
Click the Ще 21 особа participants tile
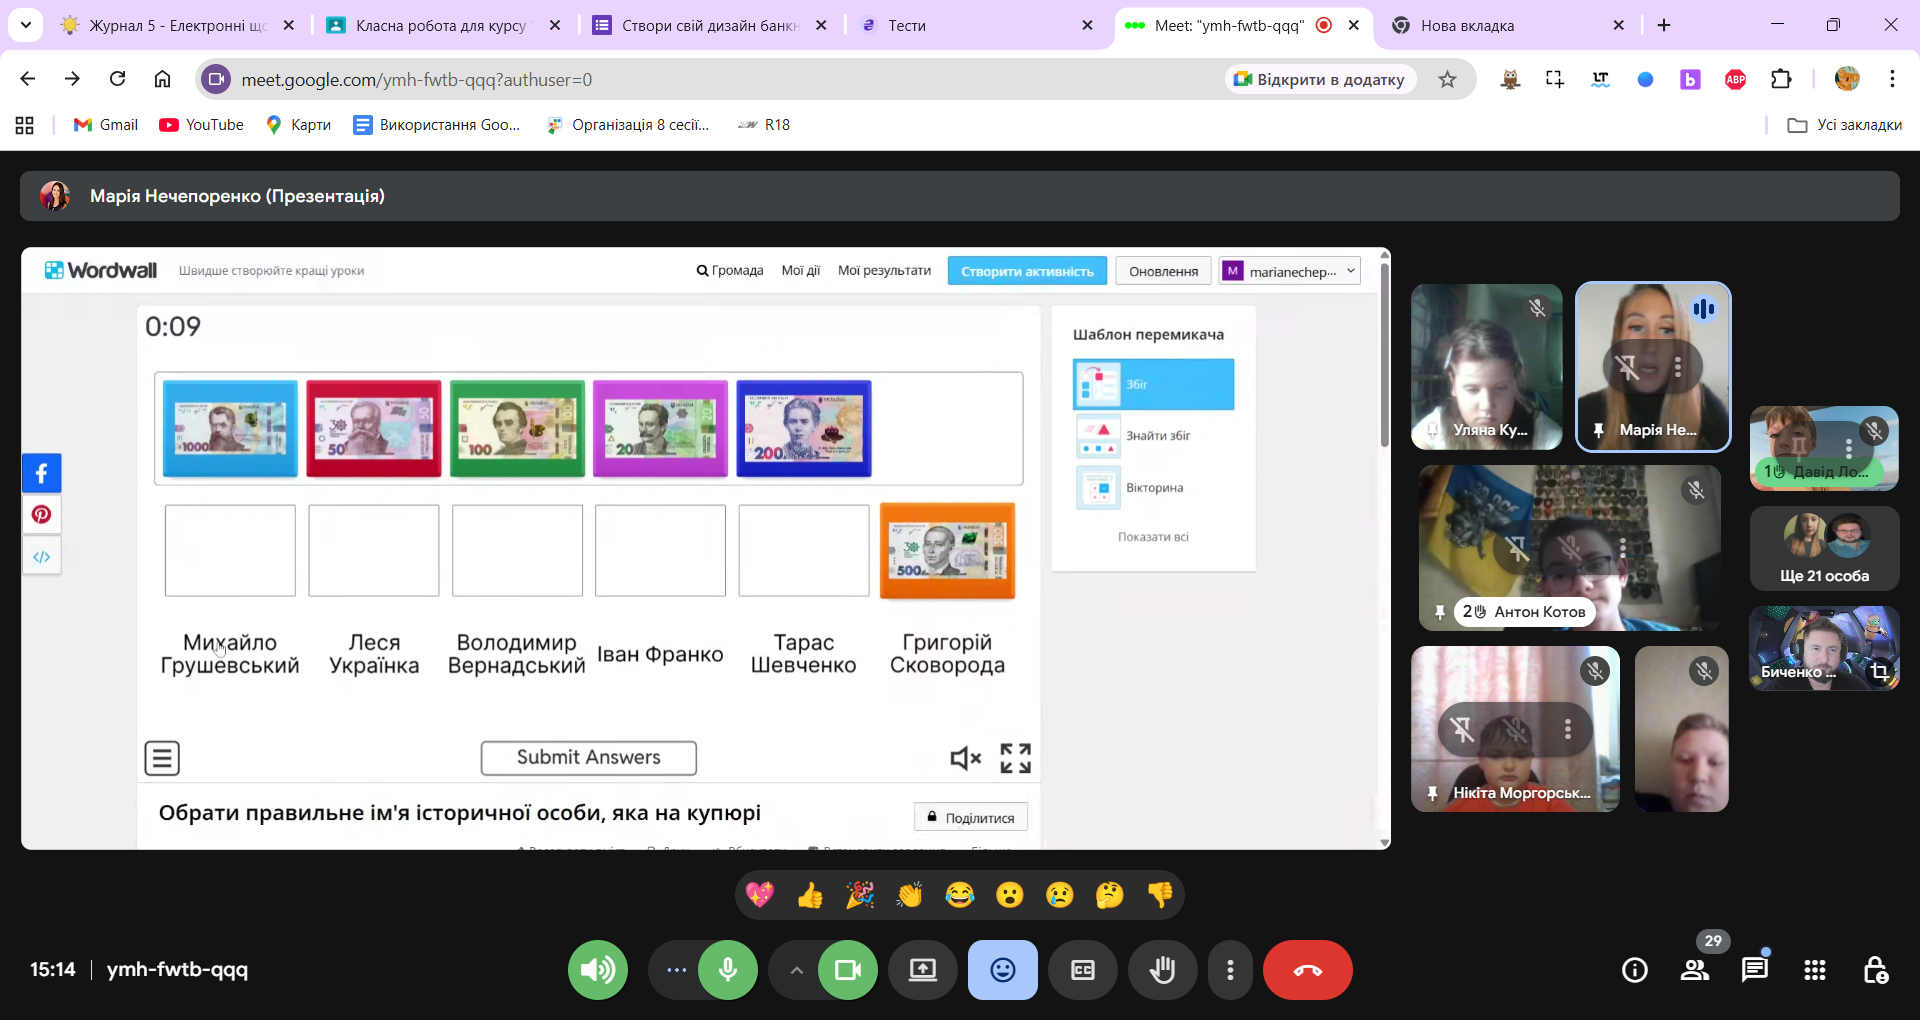pos(1824,548)
